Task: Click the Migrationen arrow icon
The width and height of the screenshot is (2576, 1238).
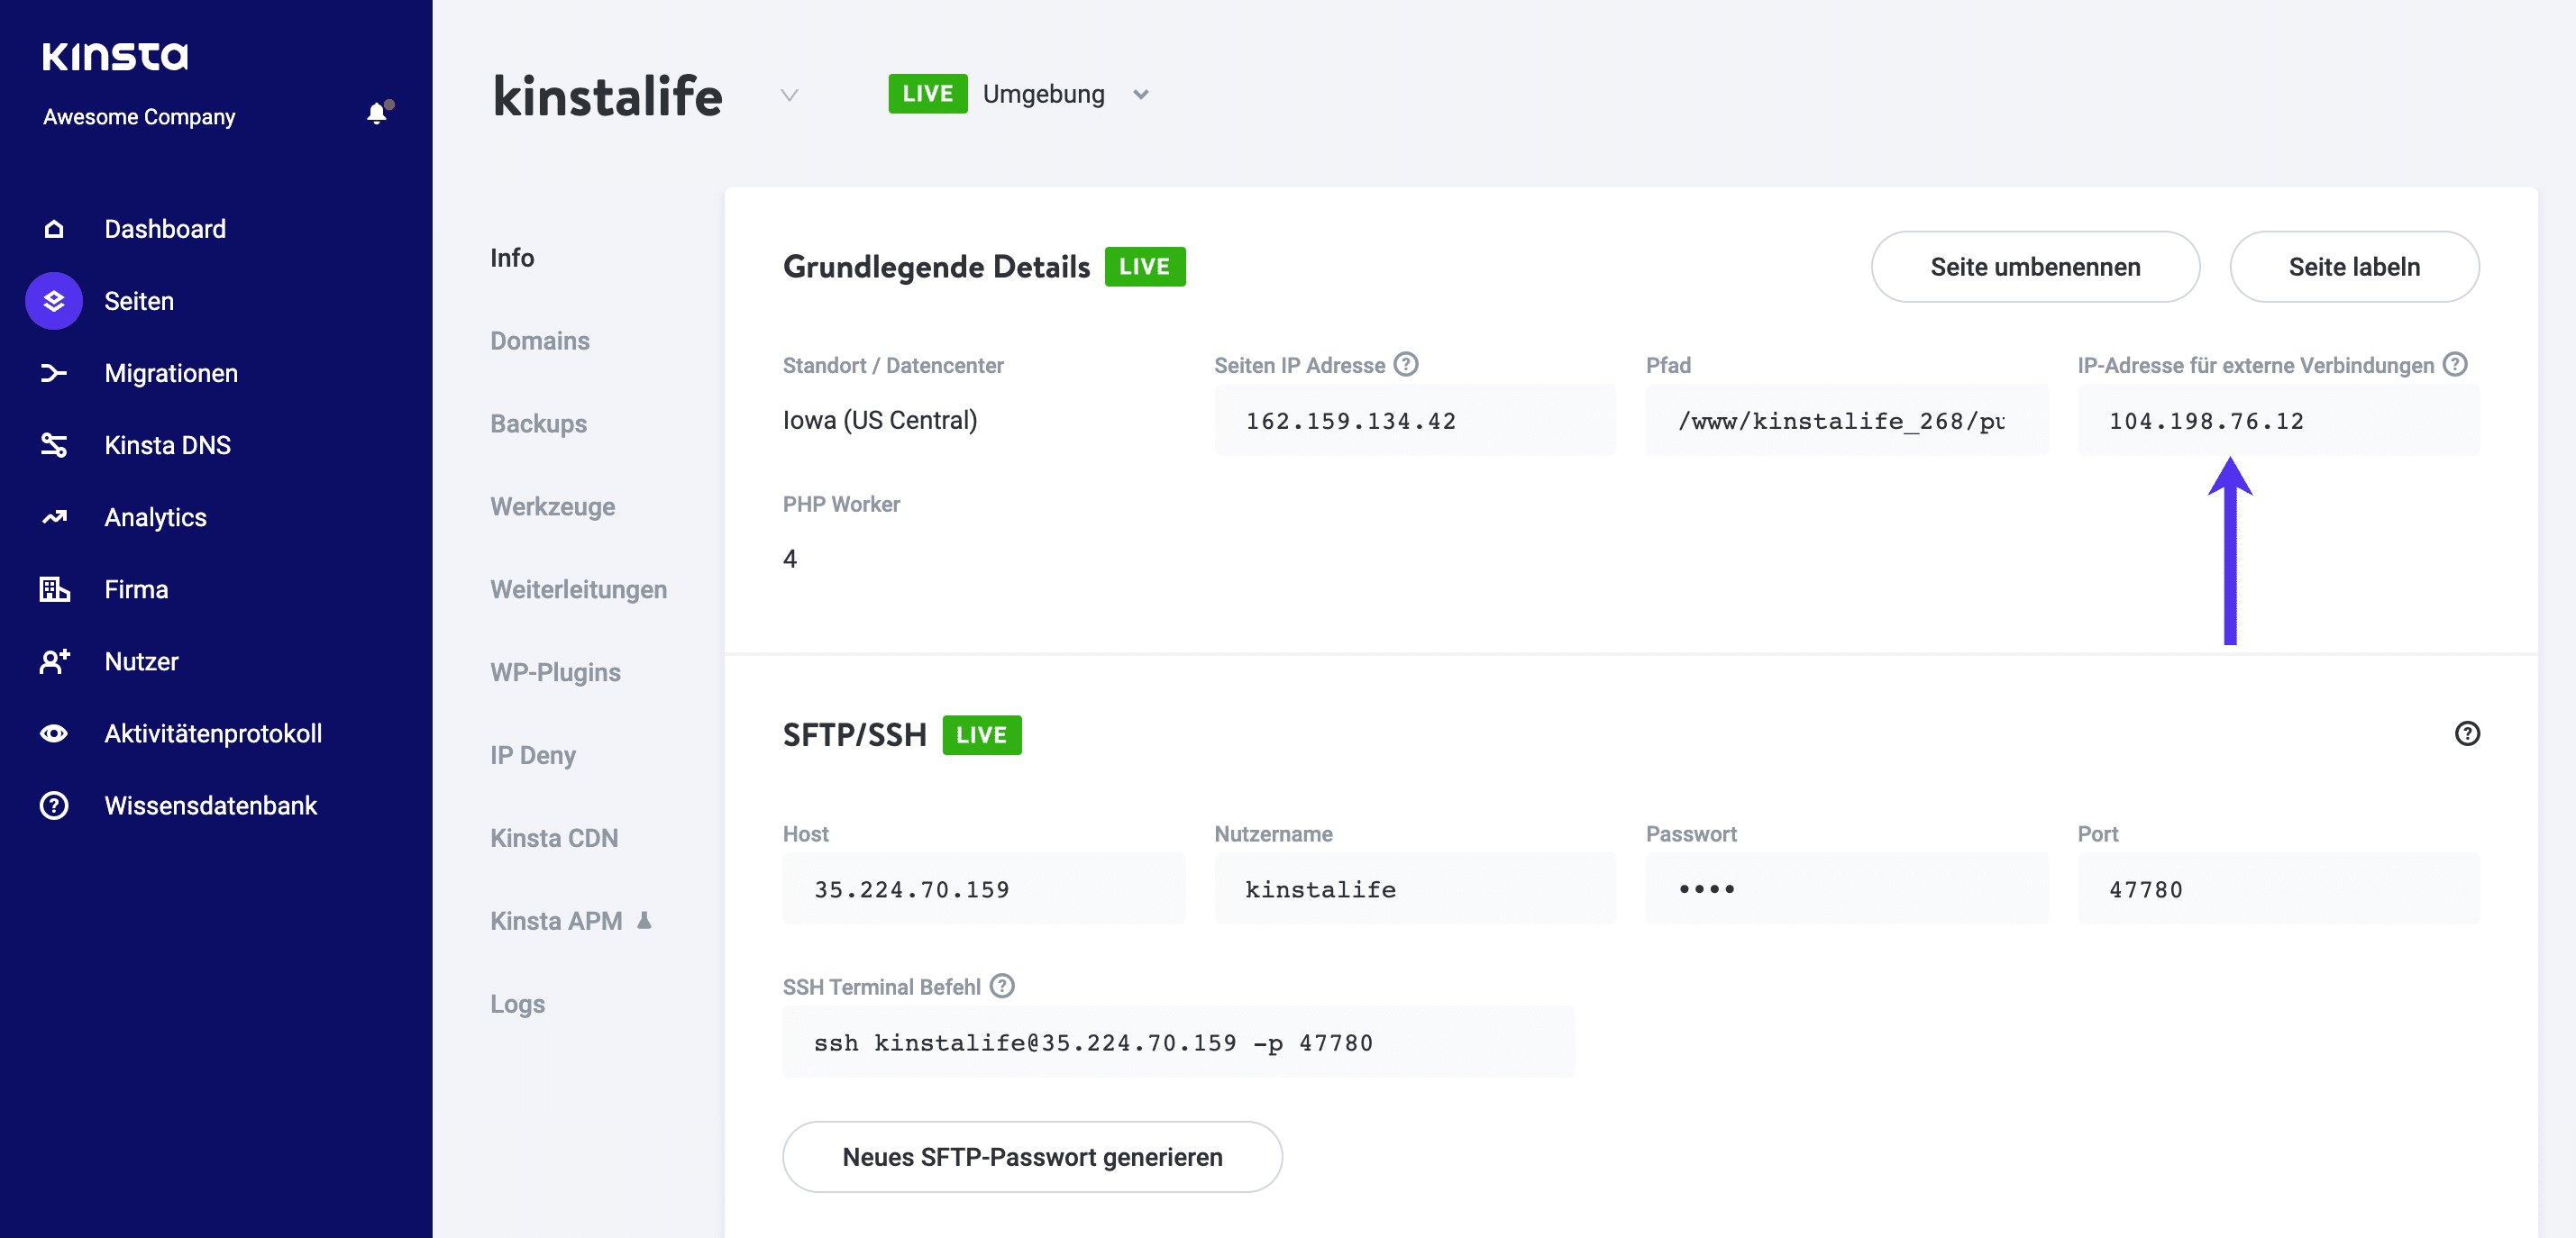Action: point(54,373)
